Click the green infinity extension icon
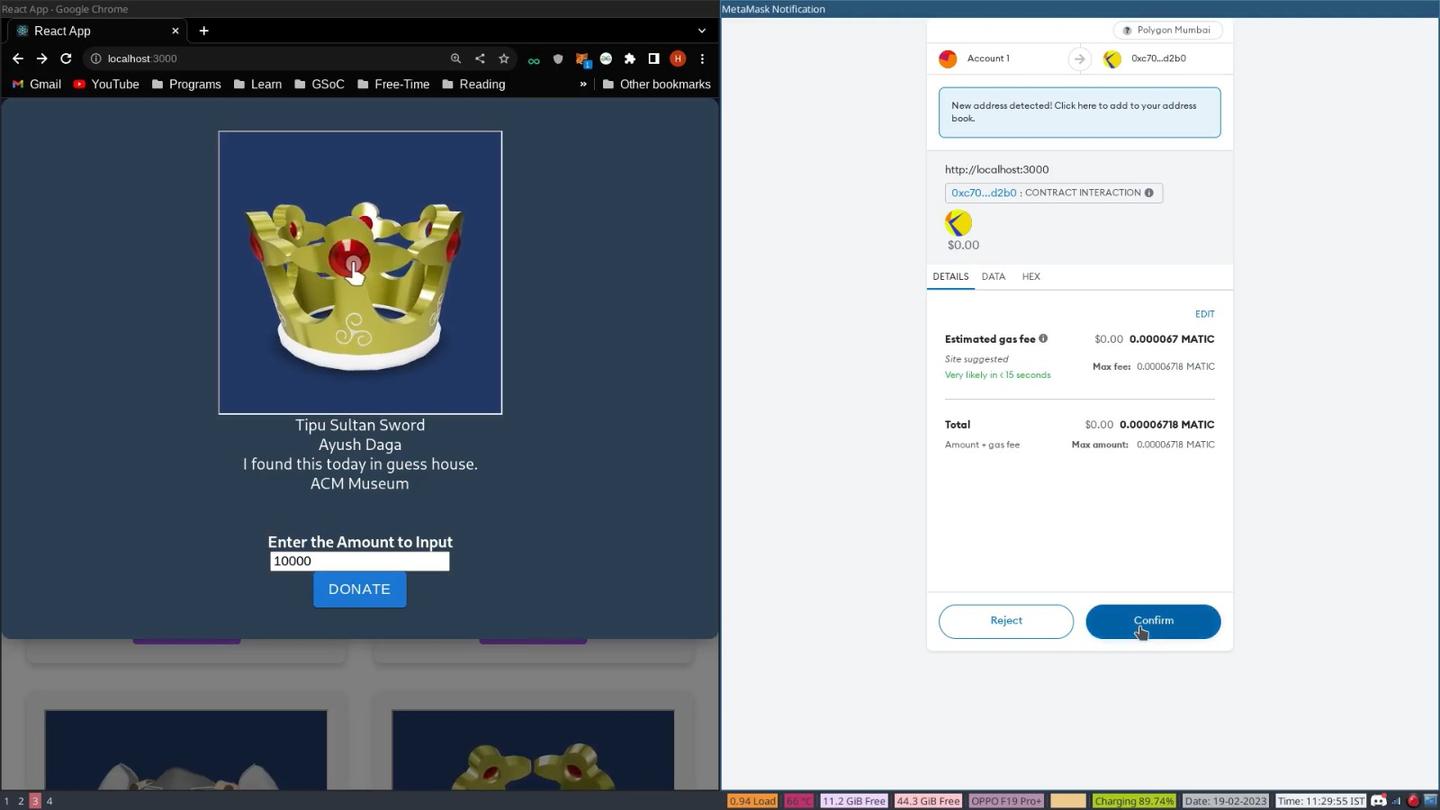Image resolution: width=1440 pixels, height=810 pixels. 534,60
